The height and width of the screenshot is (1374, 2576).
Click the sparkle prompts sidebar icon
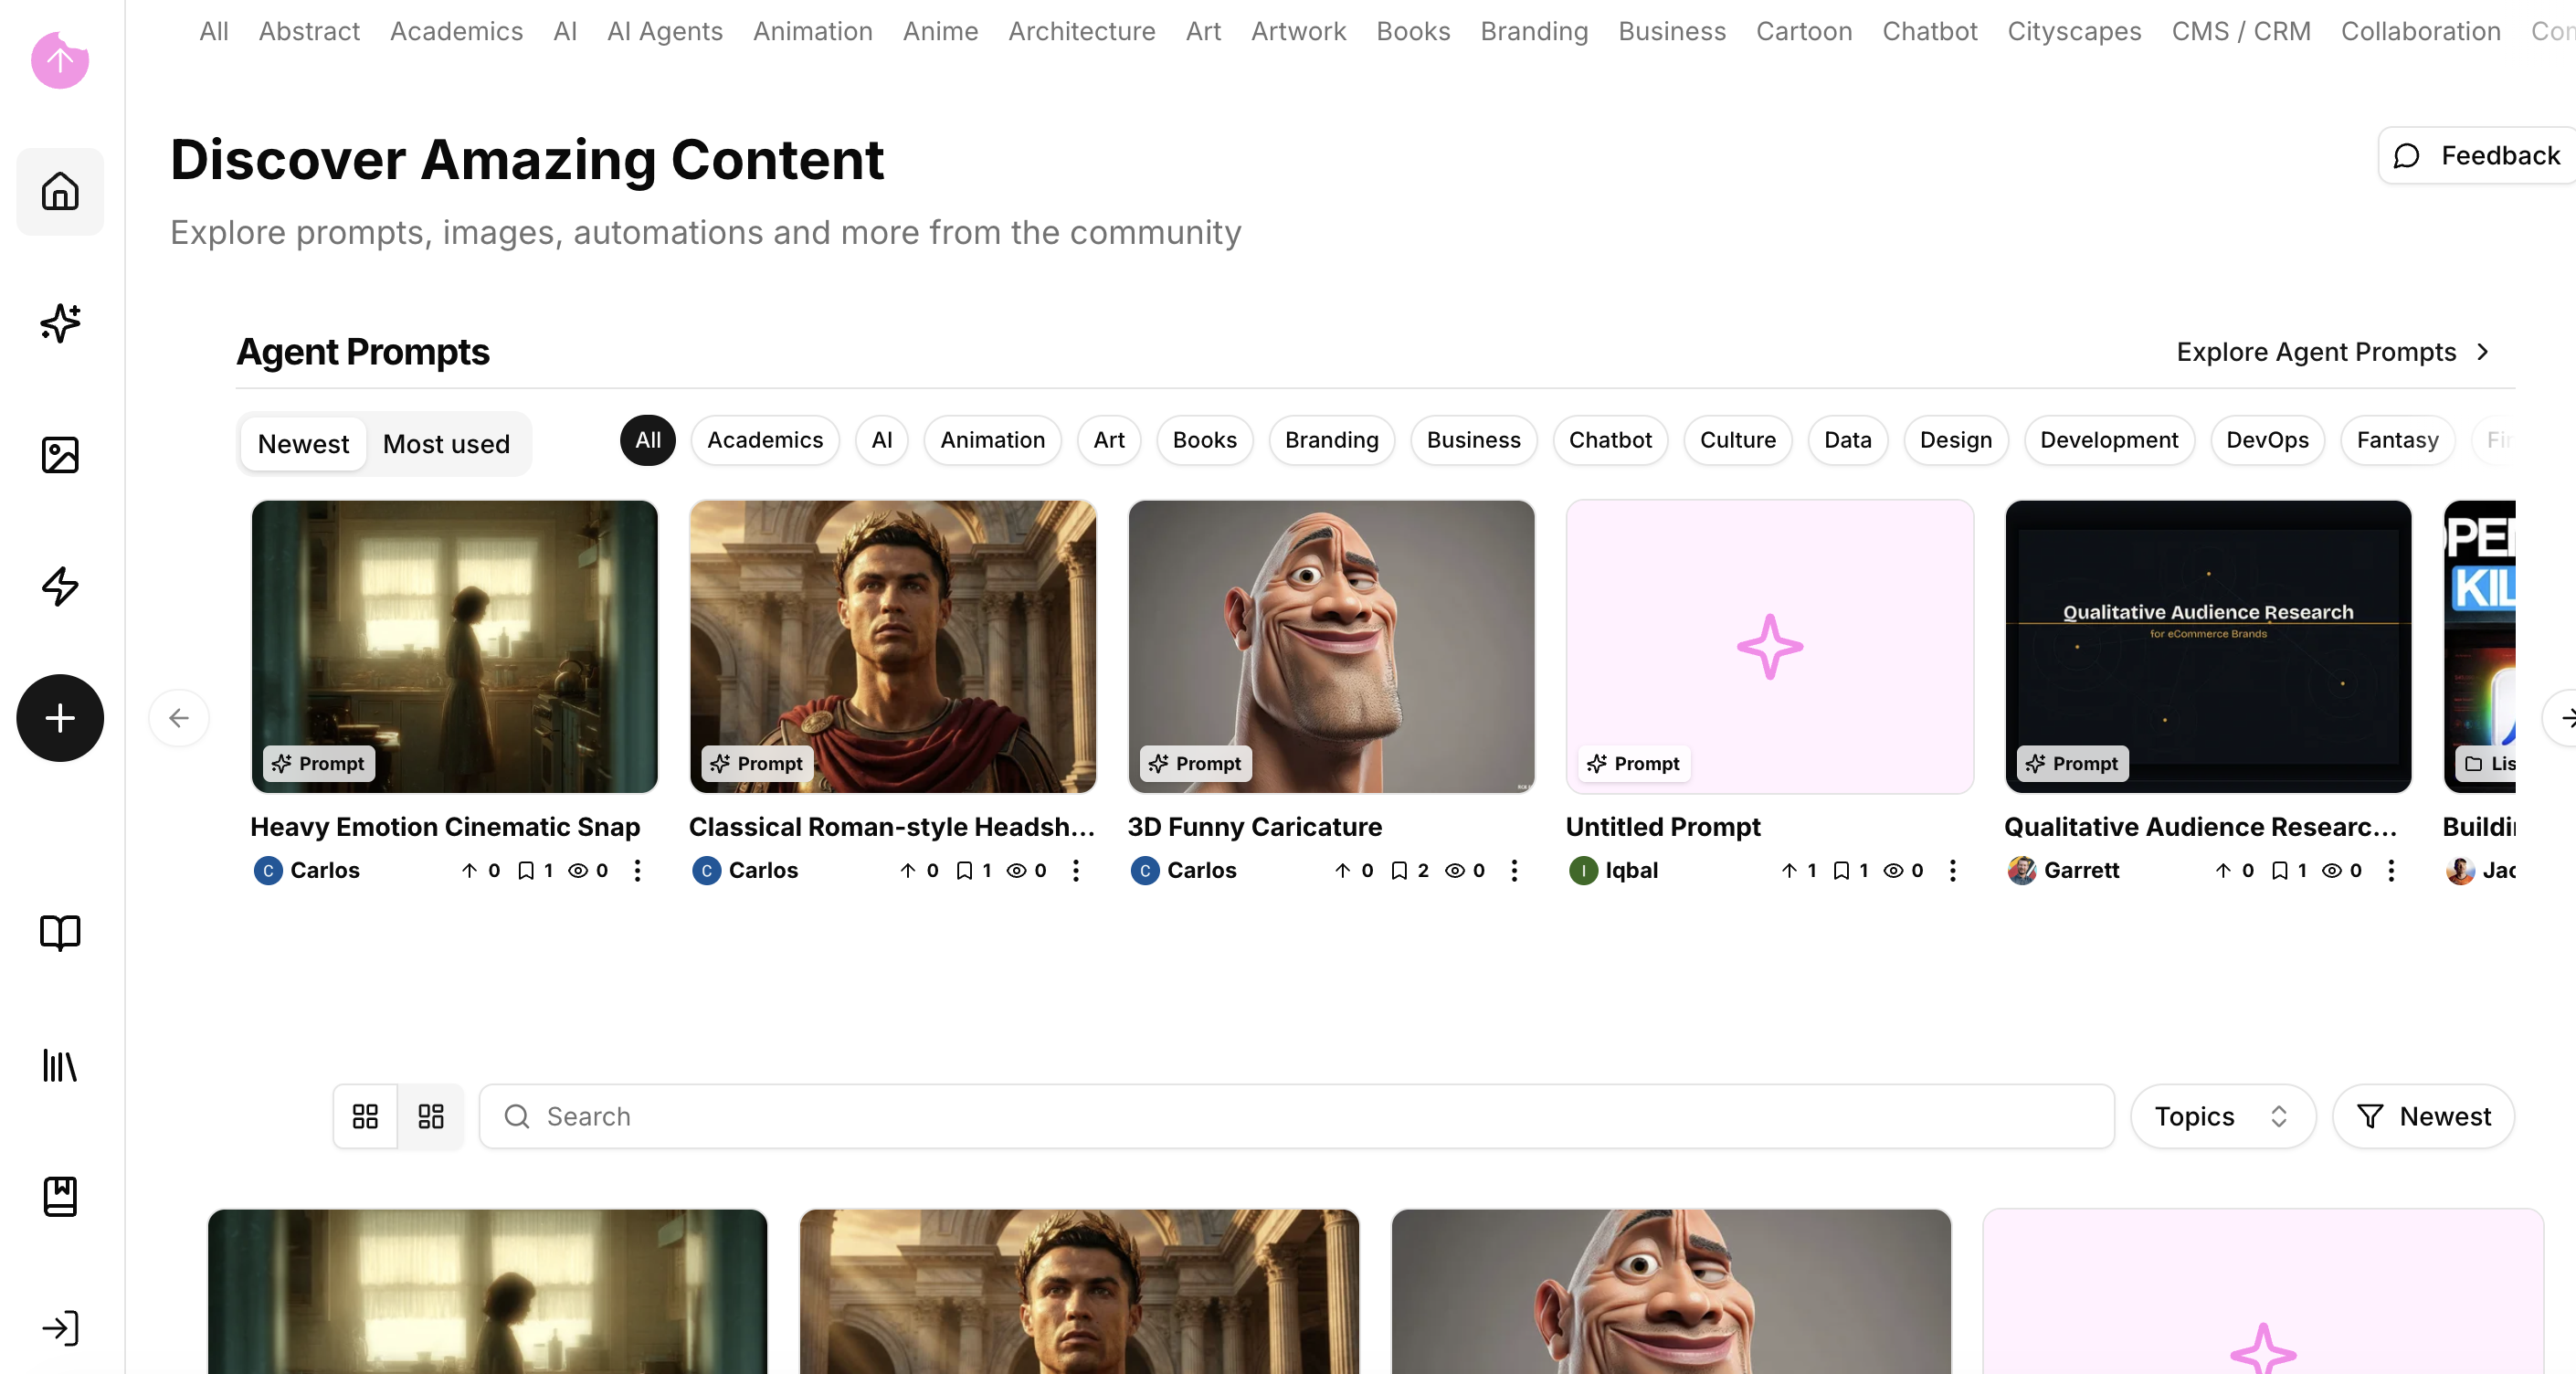click(60, 323)
